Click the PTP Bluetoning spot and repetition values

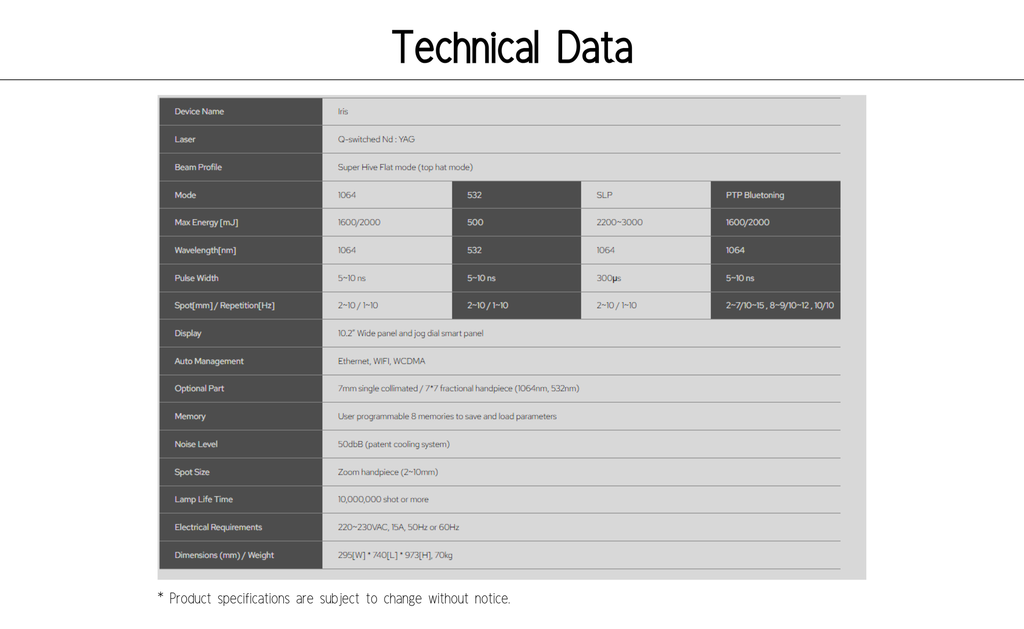point(779,305)
